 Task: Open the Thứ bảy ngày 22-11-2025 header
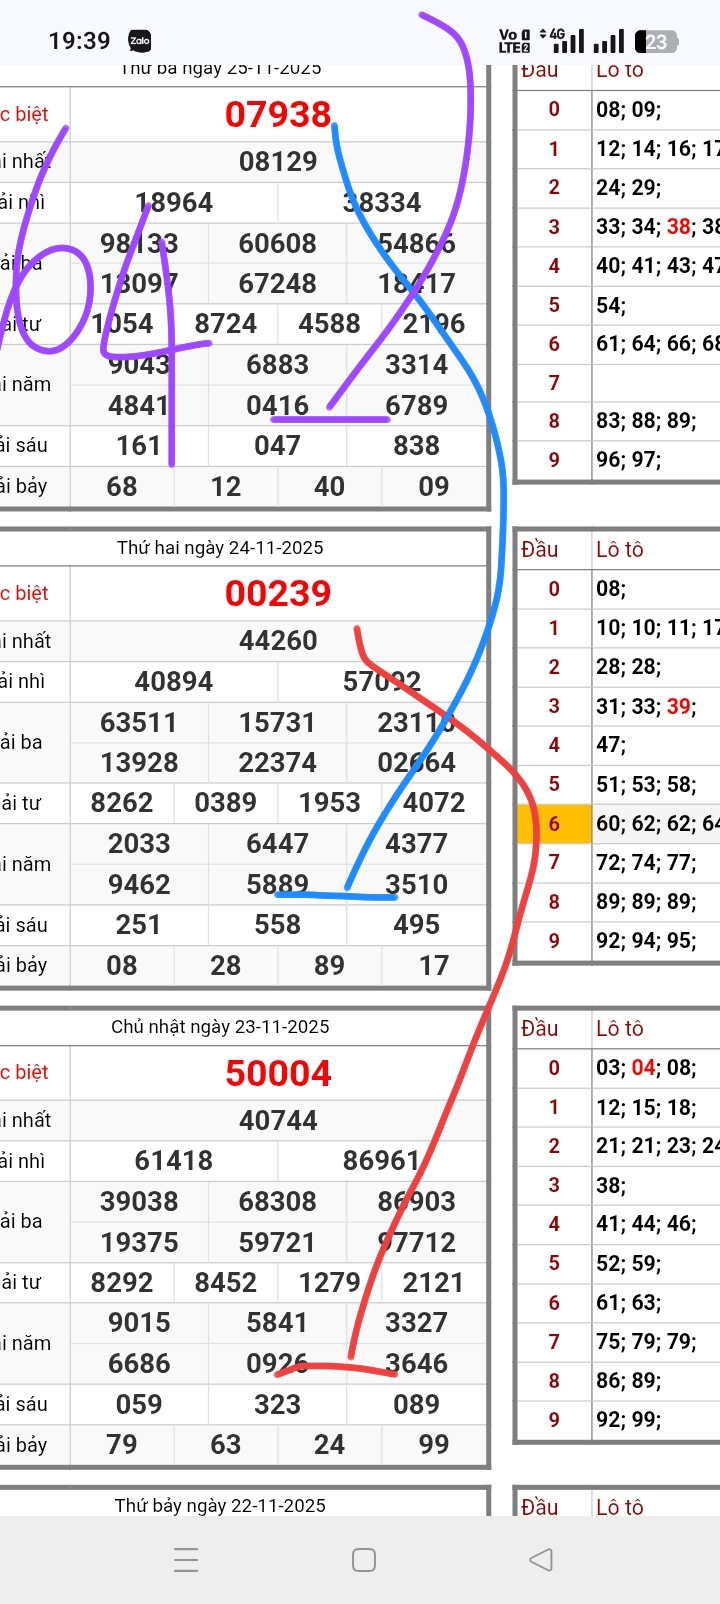point(220,1505)
